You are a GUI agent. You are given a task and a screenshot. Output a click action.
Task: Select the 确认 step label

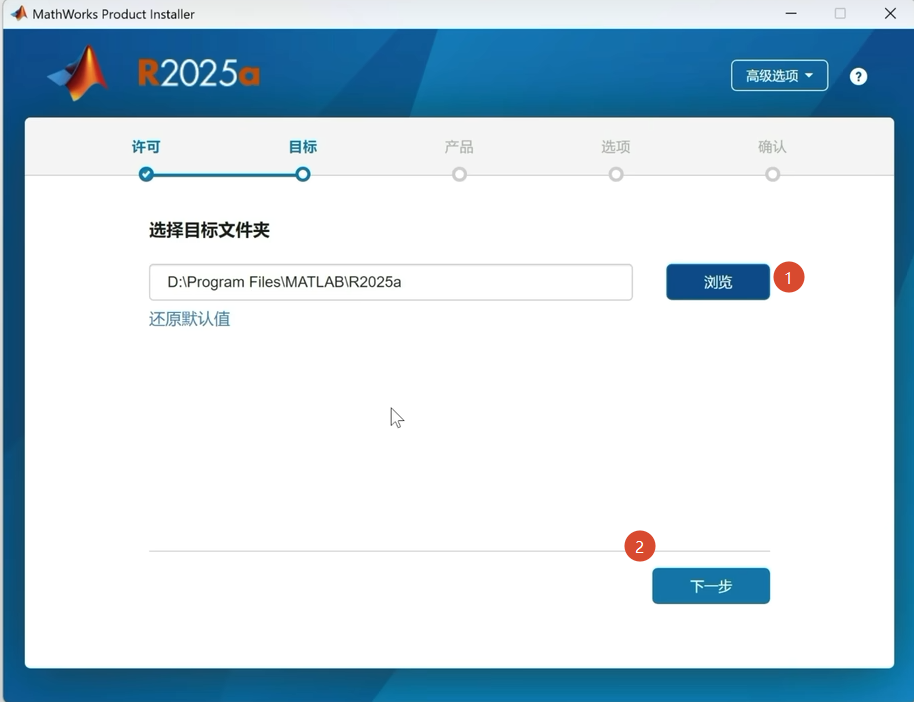point(772,147)
